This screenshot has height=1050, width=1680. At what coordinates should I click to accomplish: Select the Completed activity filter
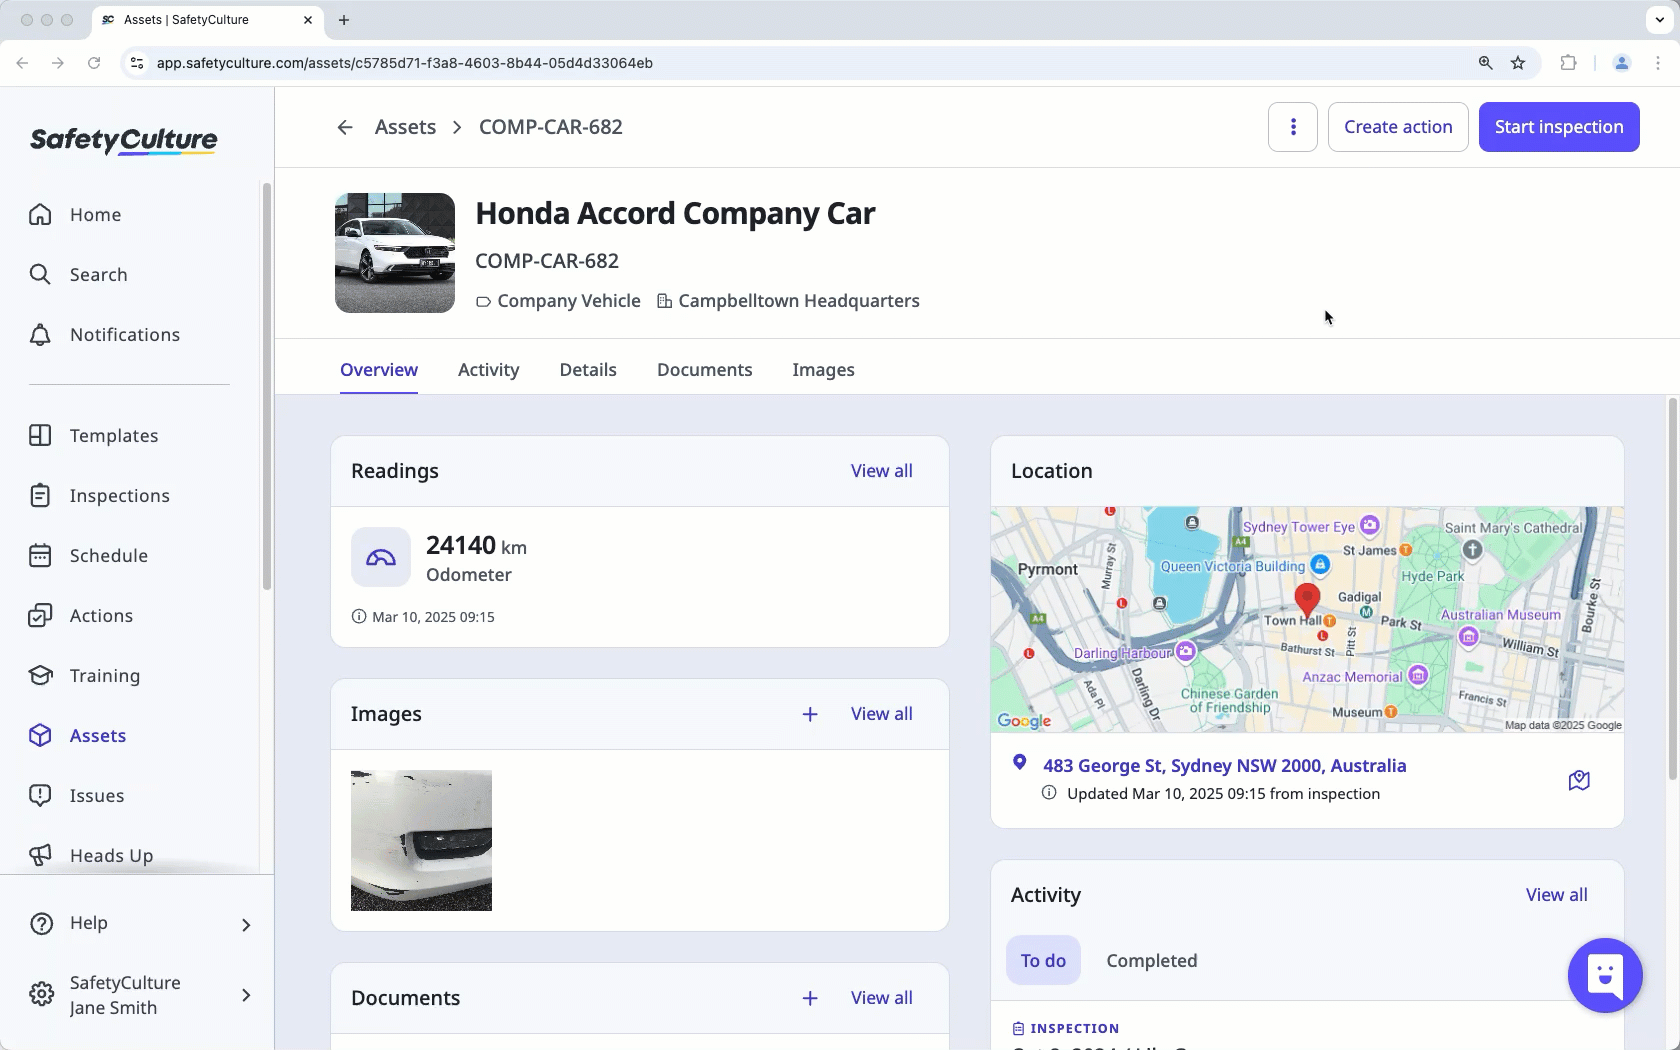pos(1152,961)
